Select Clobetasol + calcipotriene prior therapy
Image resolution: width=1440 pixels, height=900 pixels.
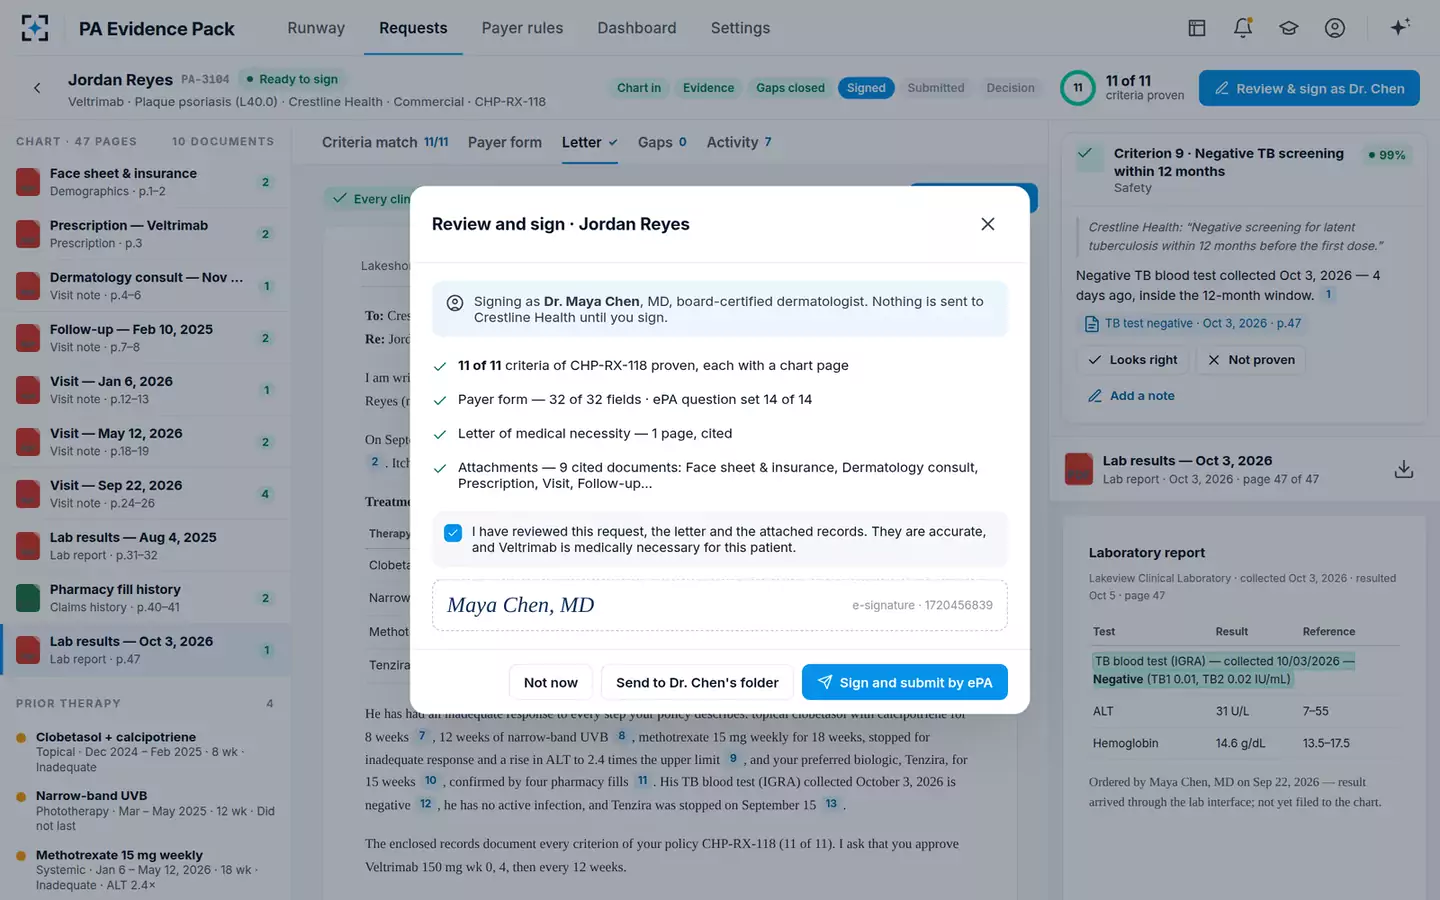[145, 752]
